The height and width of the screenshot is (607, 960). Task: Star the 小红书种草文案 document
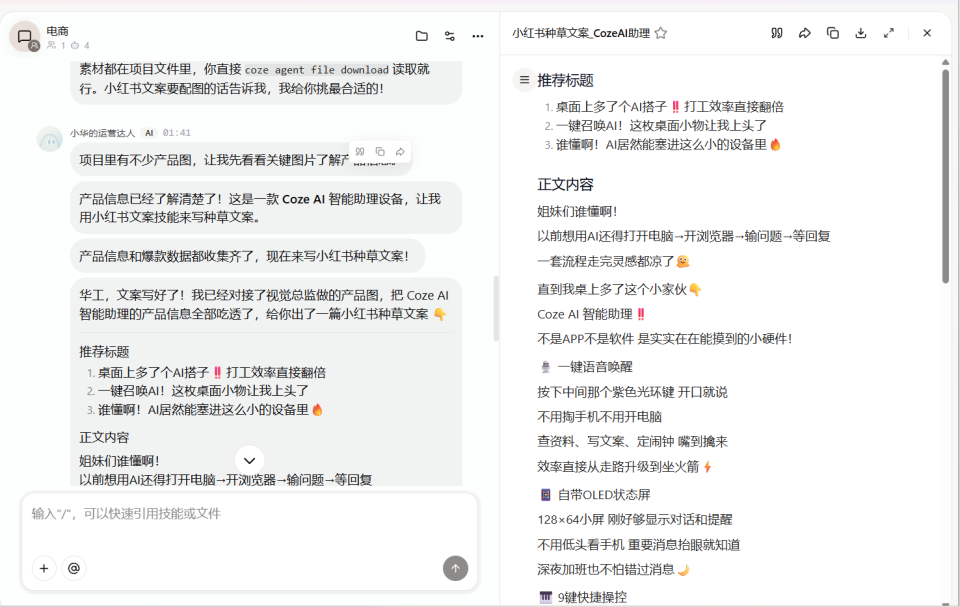[661, 33]
